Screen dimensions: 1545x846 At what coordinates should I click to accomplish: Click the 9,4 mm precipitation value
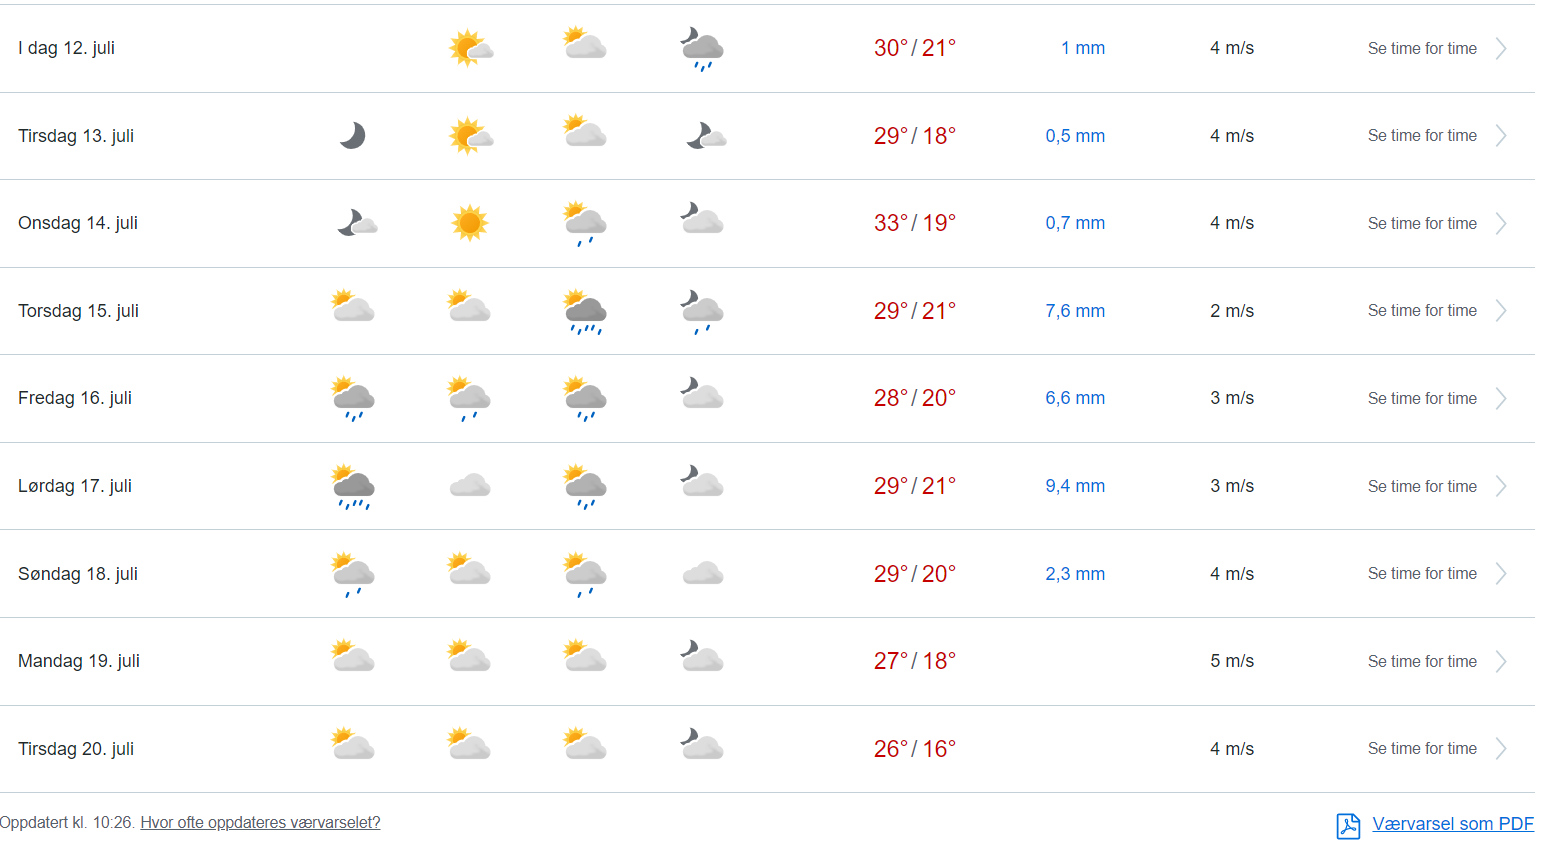(1075, 486)
